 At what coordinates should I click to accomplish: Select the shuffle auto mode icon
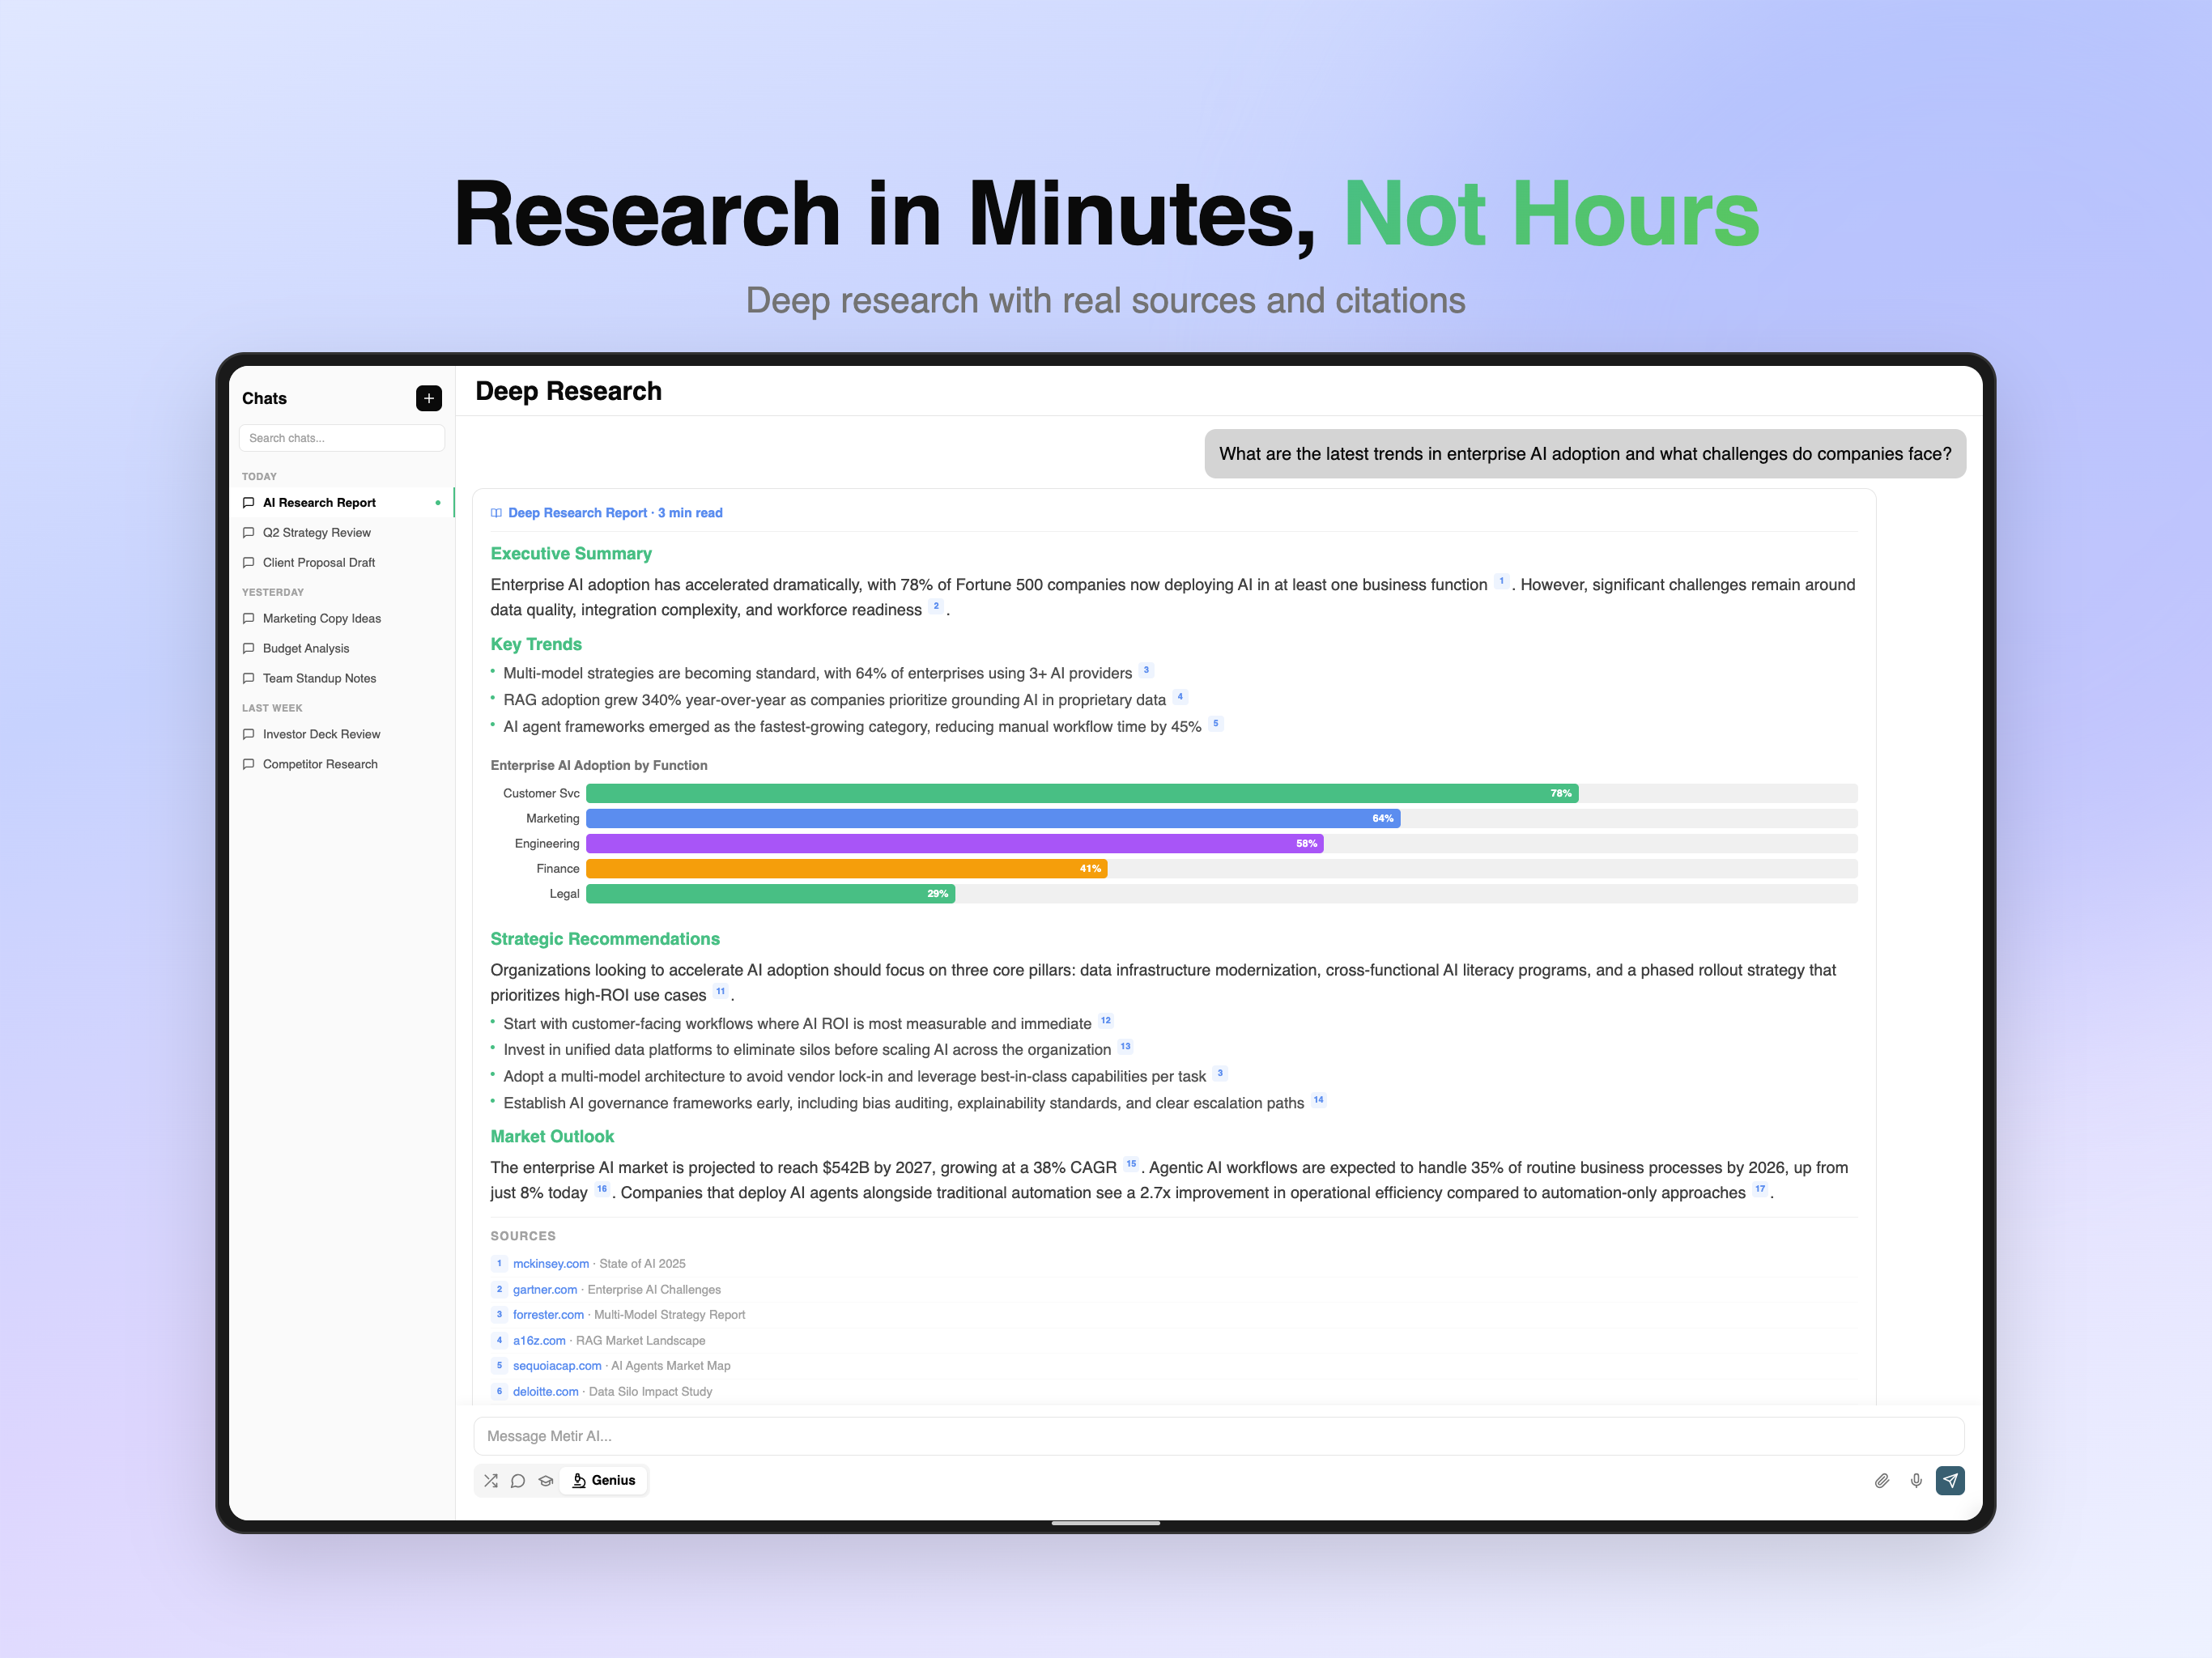pos(491,1480)
